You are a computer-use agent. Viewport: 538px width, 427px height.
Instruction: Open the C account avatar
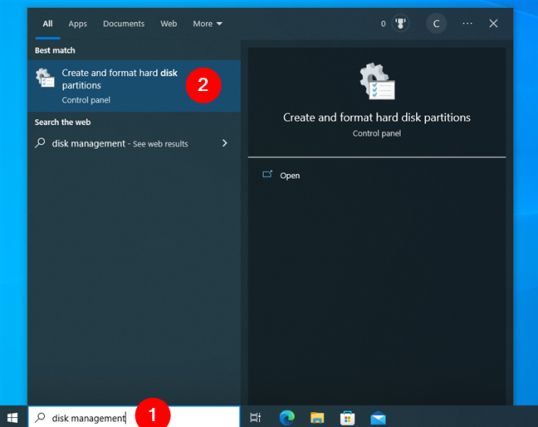point(436,24)
